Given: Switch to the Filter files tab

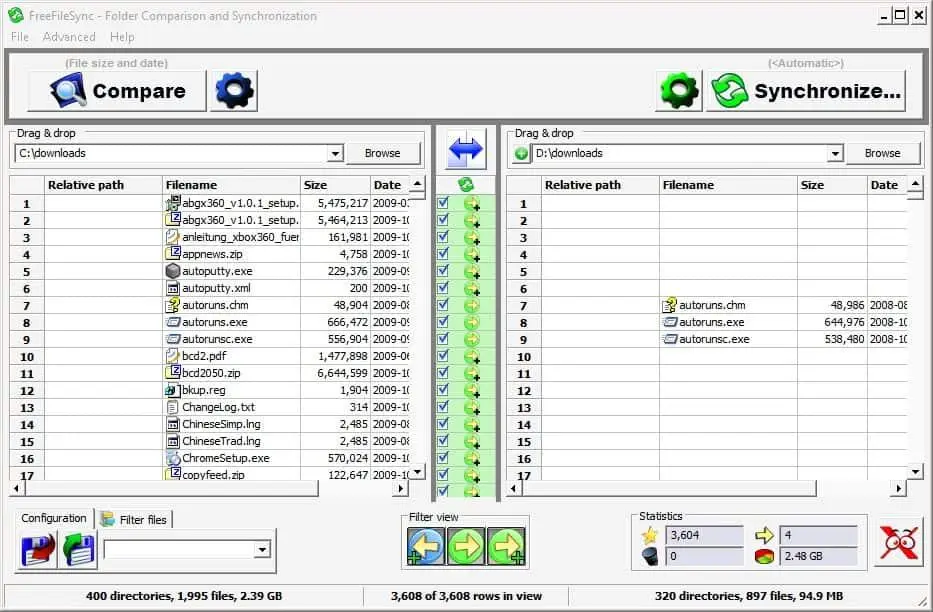Looking at the screenshot, I should [x=135, y=519].
